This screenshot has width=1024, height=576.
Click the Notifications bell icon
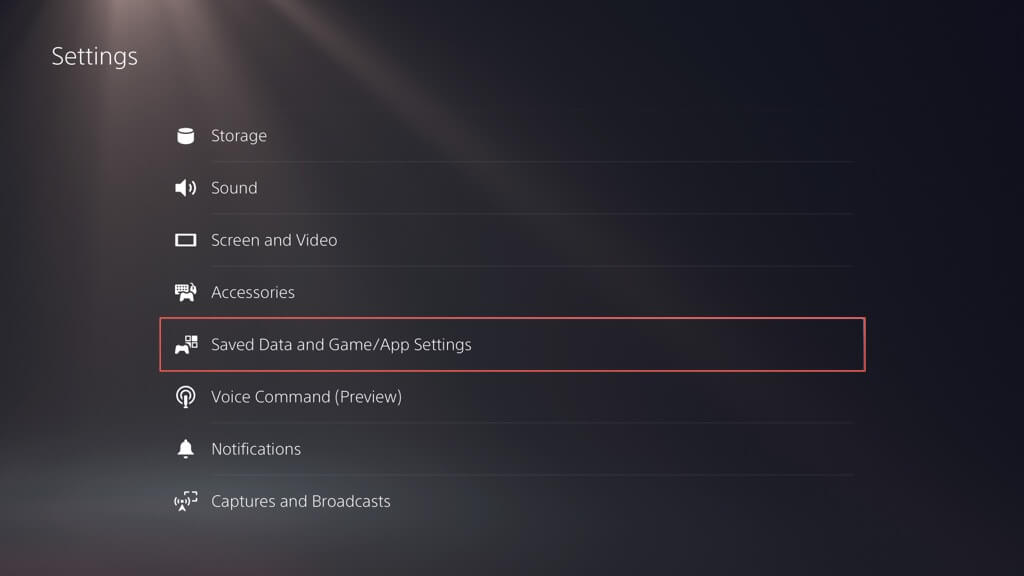tap(185, 449)
